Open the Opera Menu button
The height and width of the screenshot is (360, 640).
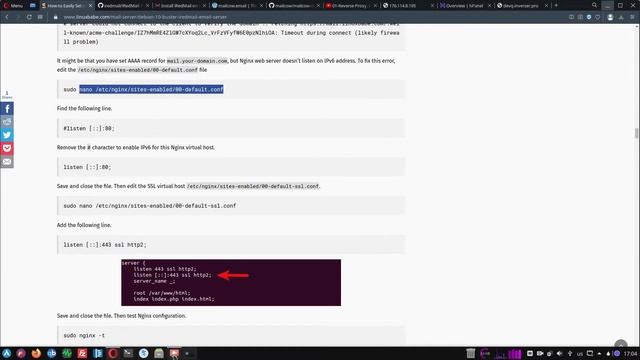13,6
